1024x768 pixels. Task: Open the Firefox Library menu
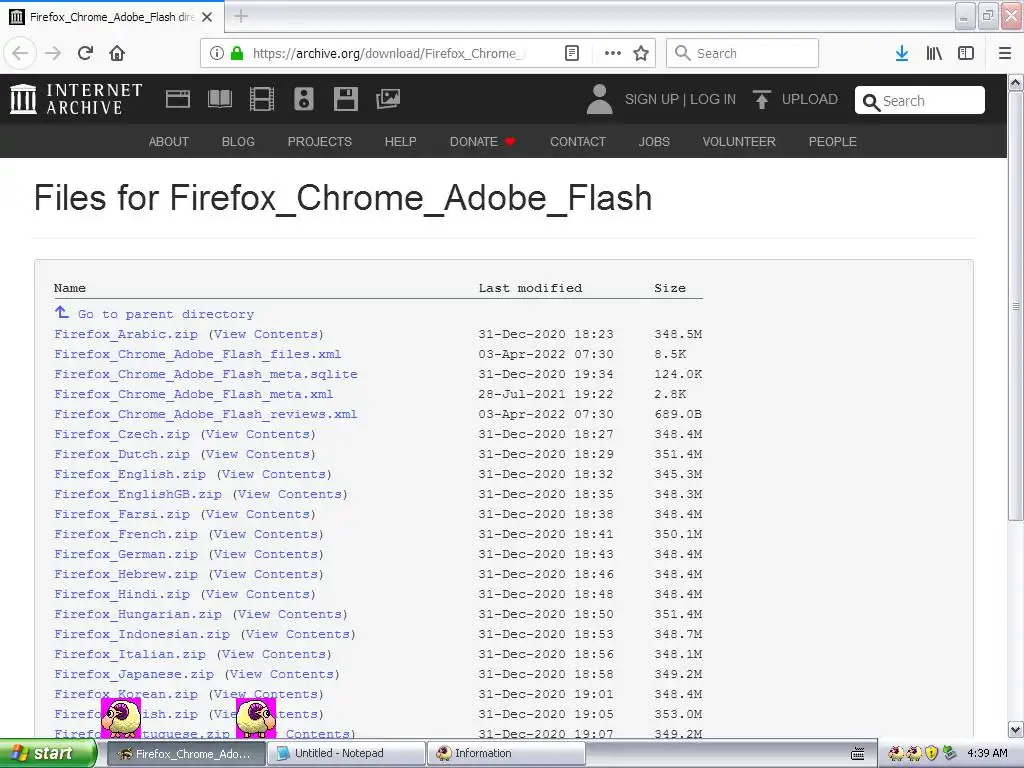[934, 53]
